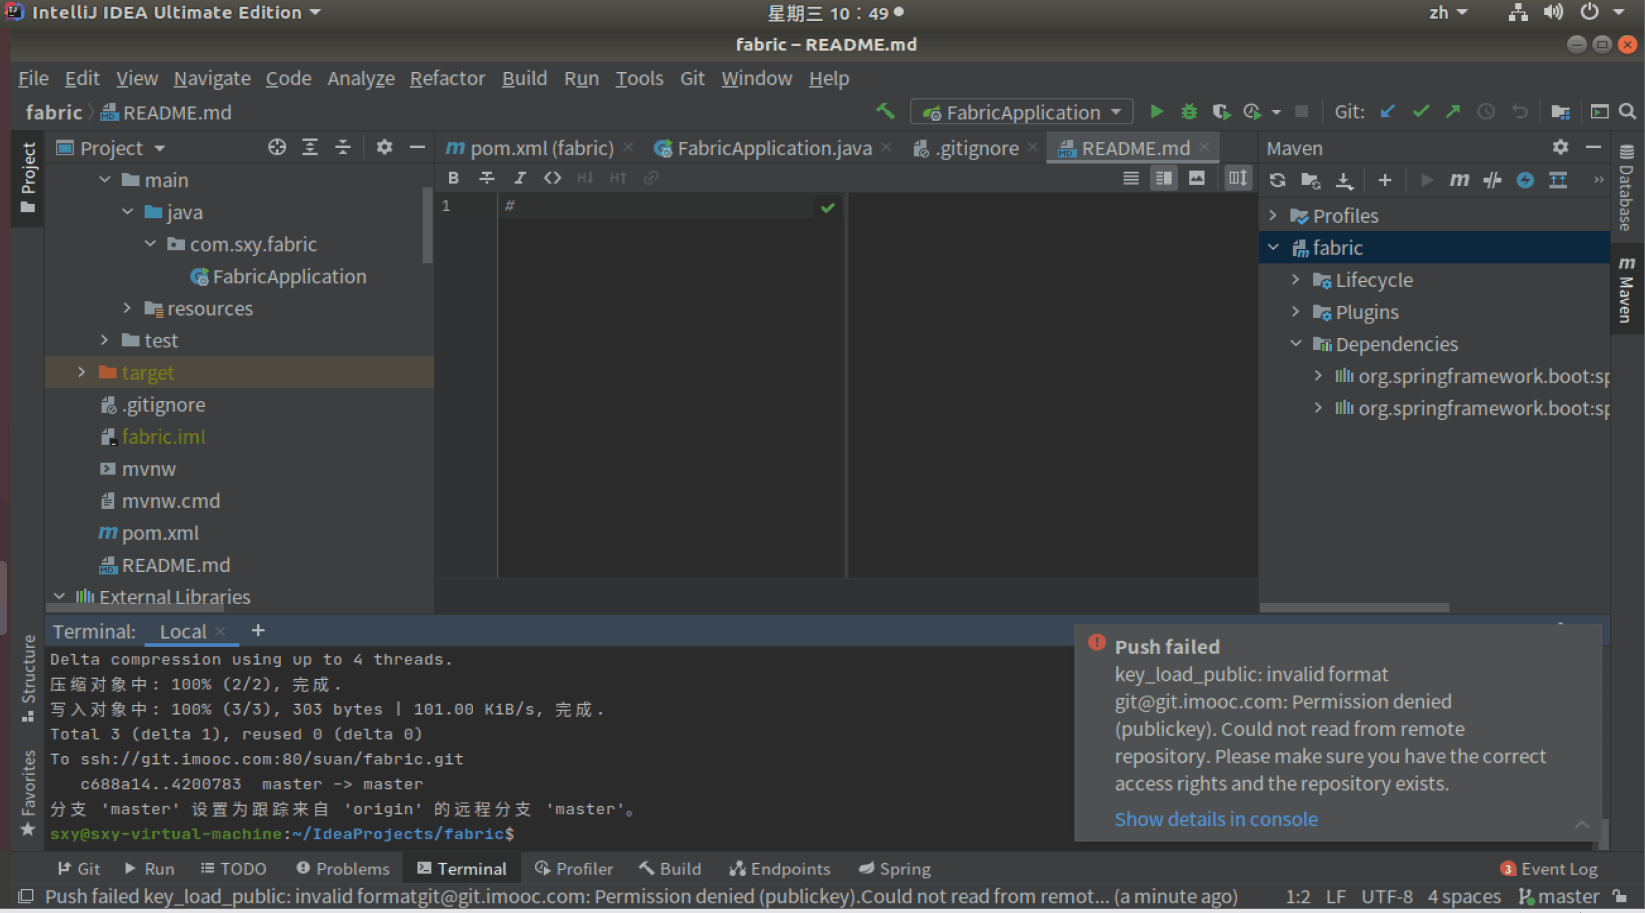
Task: Reload all Maven projects
Action: 1278,180
